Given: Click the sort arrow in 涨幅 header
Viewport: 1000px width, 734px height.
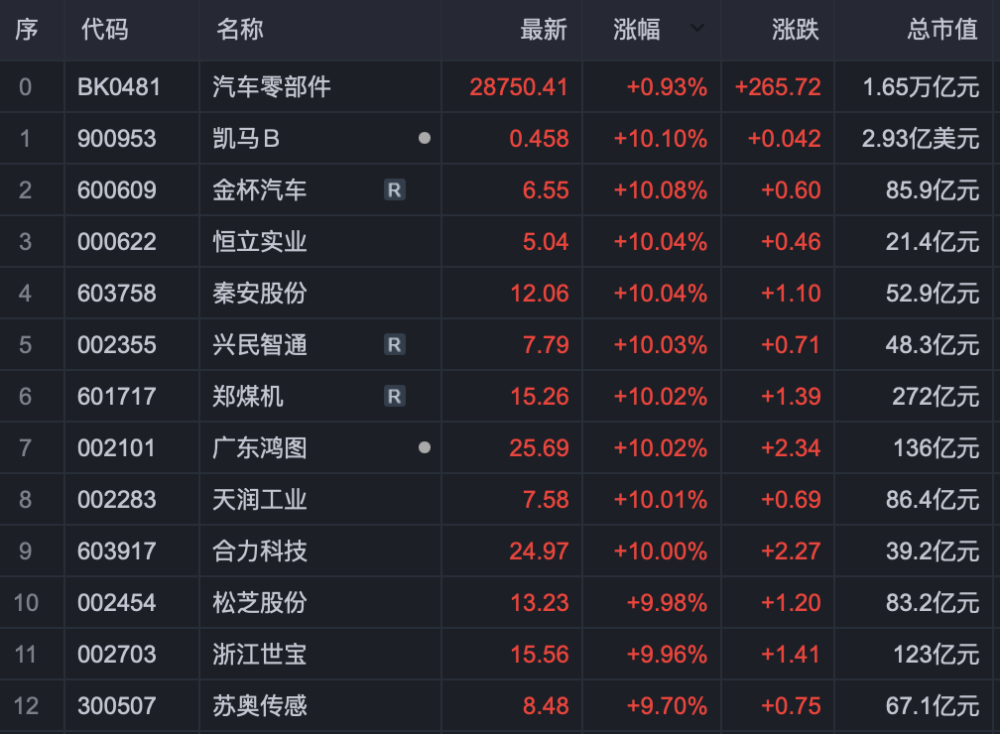Looking at the screenshot, I should (x=697, y=30).
